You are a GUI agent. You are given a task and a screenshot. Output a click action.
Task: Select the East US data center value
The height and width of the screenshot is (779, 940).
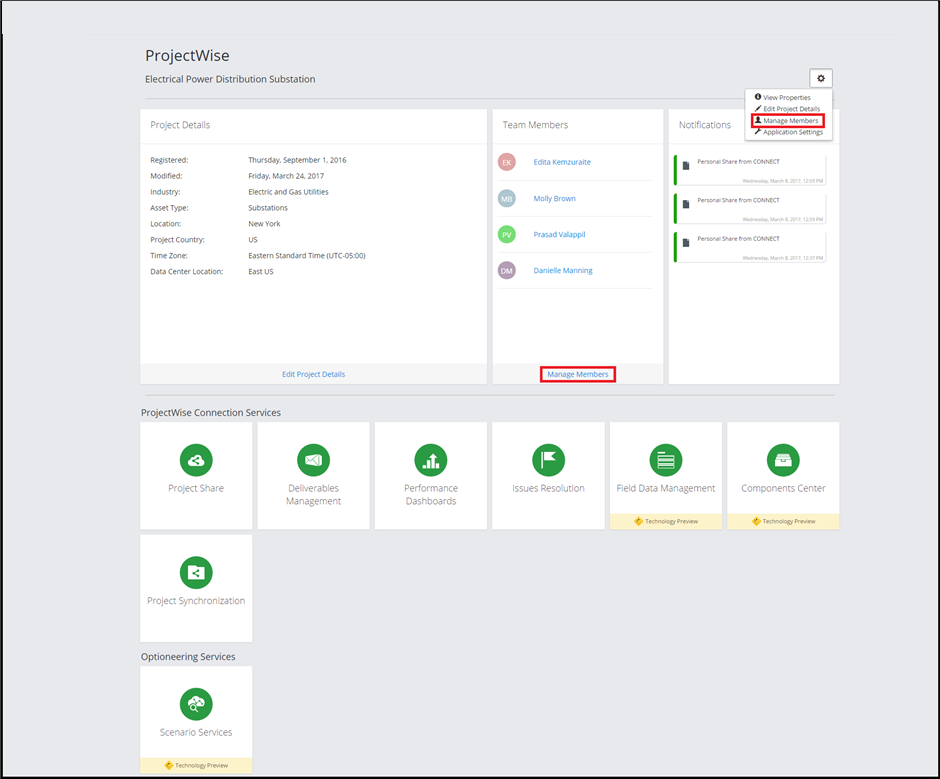coord(261,272)
